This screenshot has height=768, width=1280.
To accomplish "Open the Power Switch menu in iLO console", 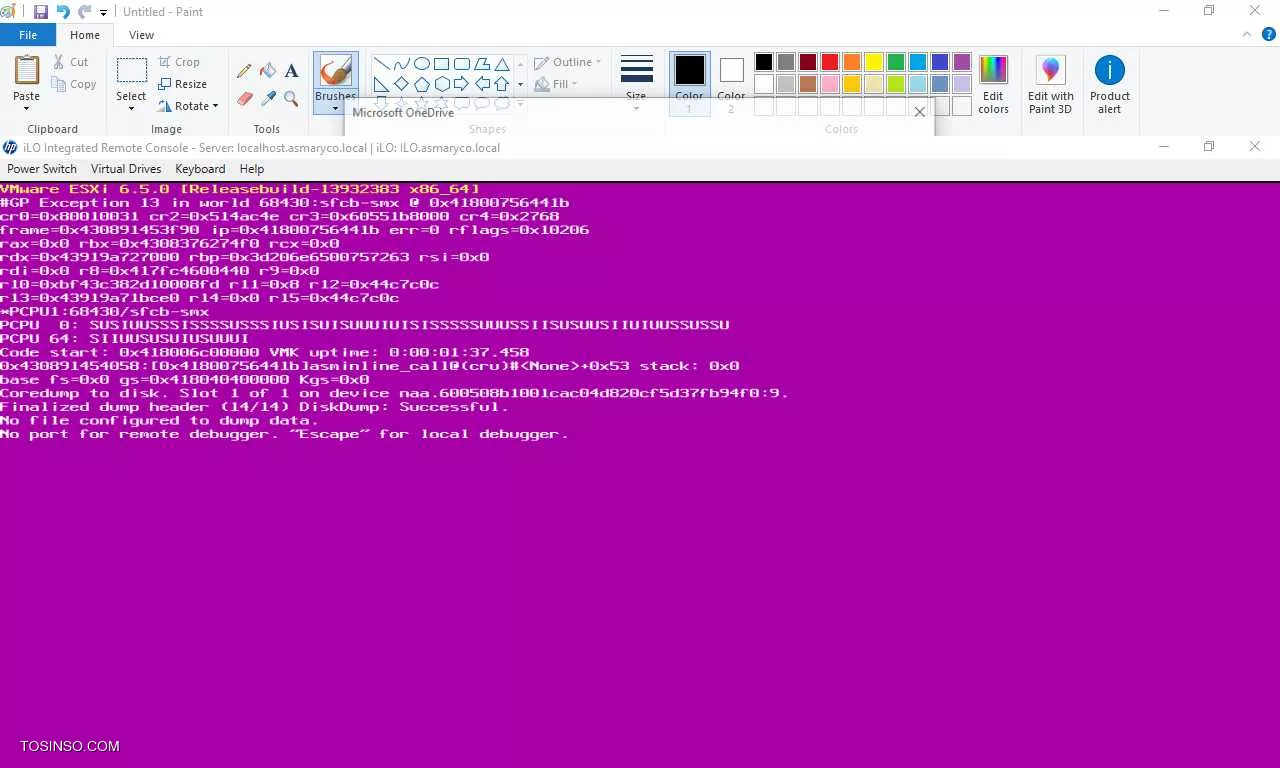I will click(42, 169).
